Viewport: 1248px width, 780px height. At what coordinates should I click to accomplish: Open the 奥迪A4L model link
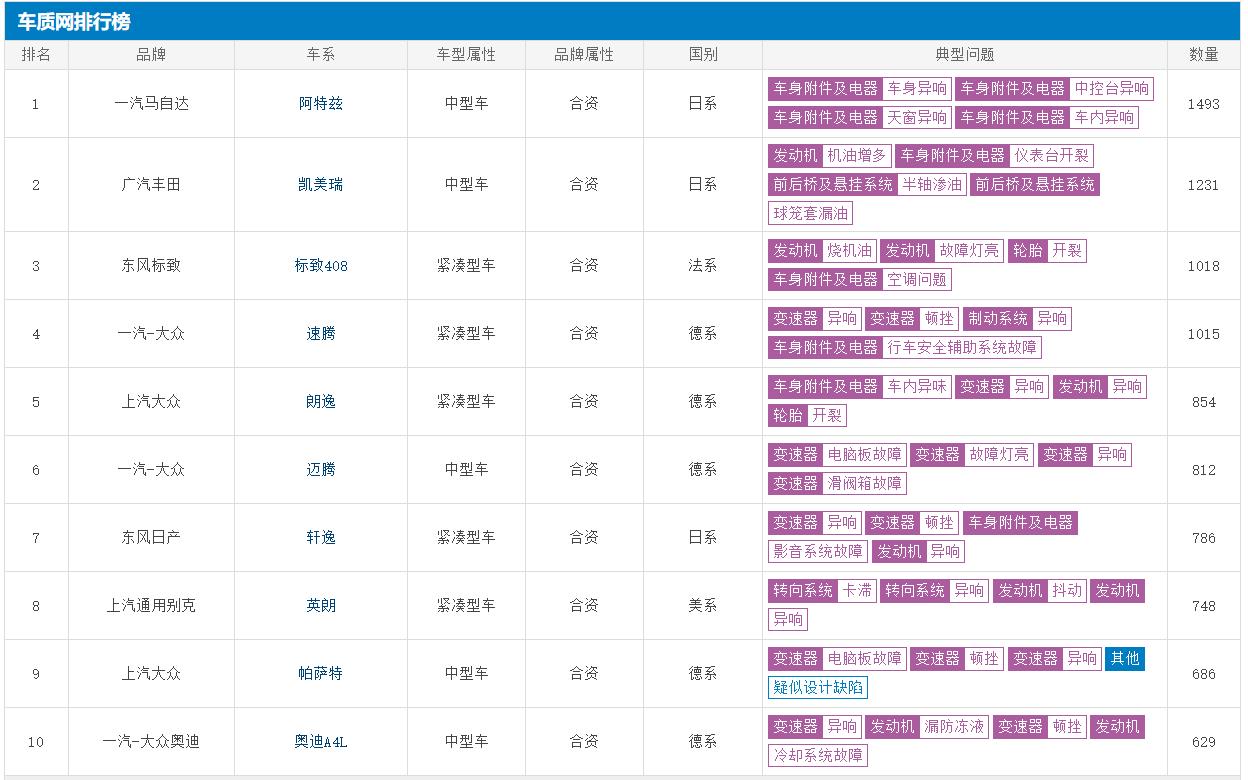(x=320, y=742)
